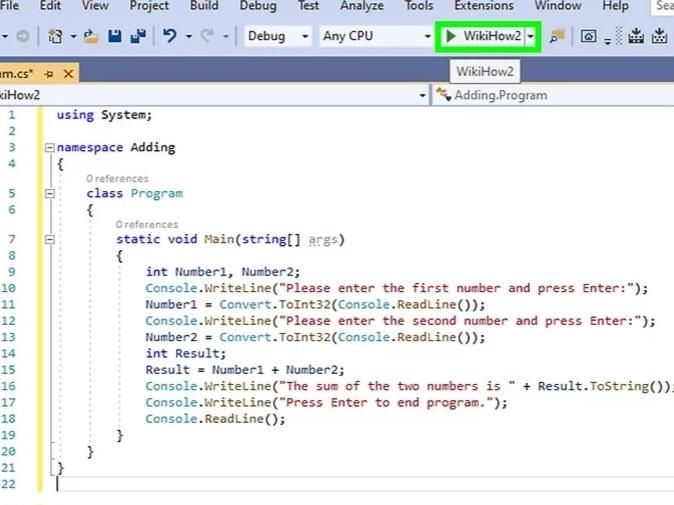This screenshot has height=505, width=674.
Task: Click the New Project toolbar icon
Action: (x=55, y=36)
